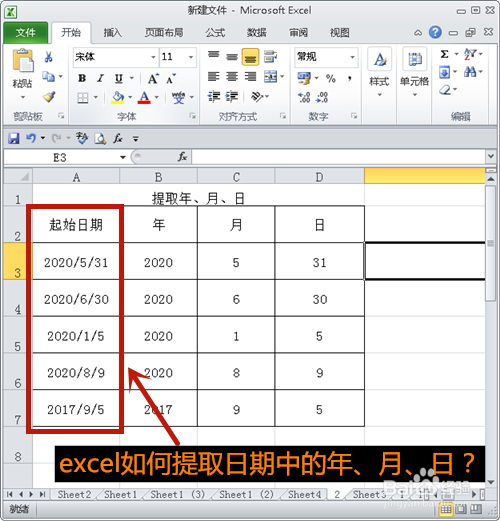Center text horizontally
Screen dimensions: 500x521
click(232, 77)
